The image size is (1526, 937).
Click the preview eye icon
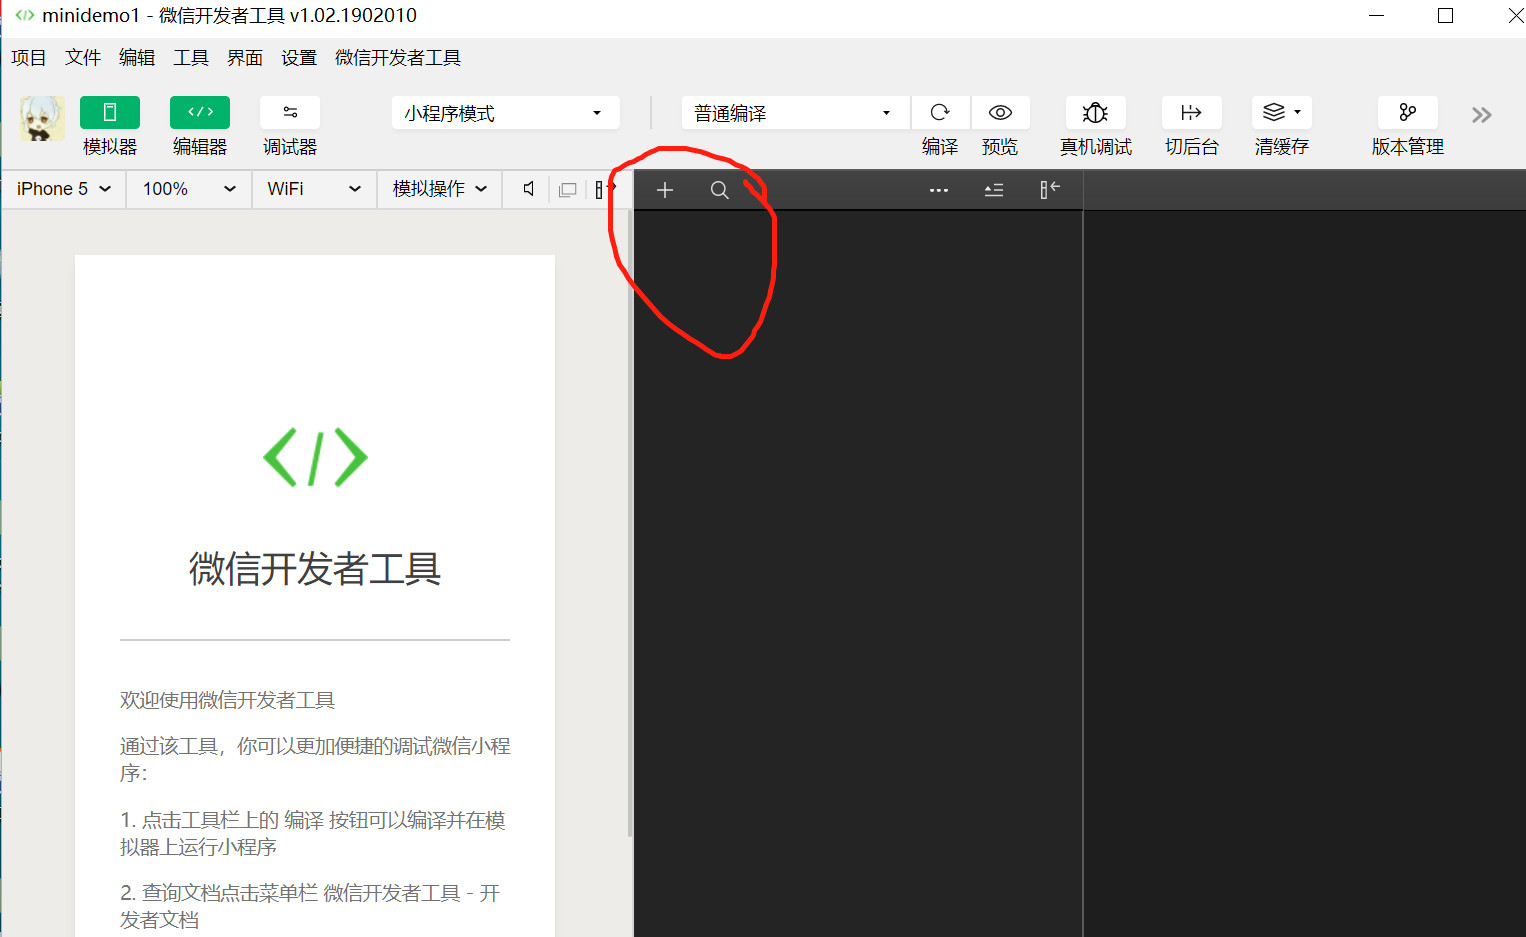tap(1000, 113)
